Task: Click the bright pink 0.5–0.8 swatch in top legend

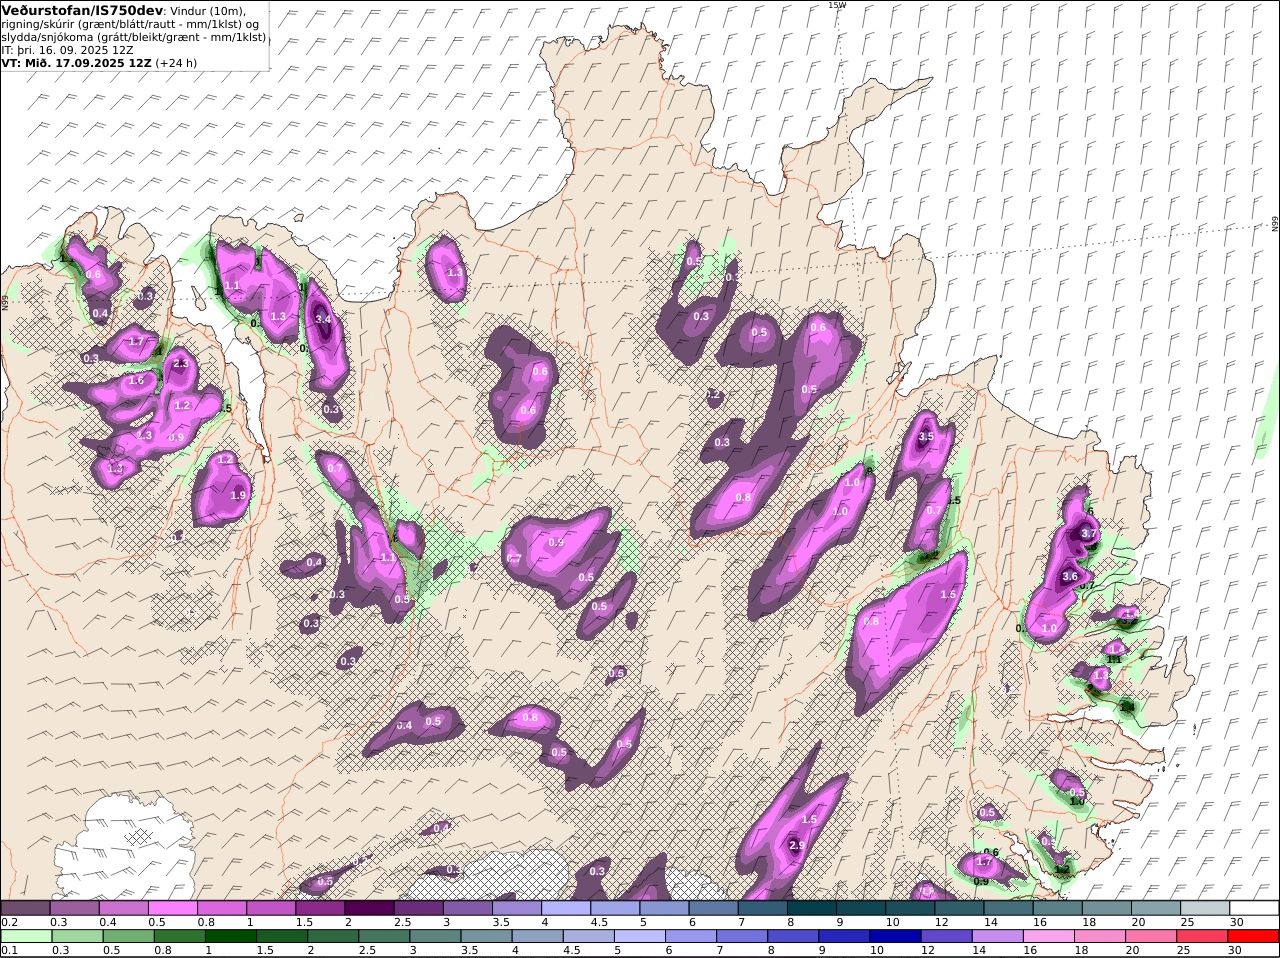Action: [172, 908]
